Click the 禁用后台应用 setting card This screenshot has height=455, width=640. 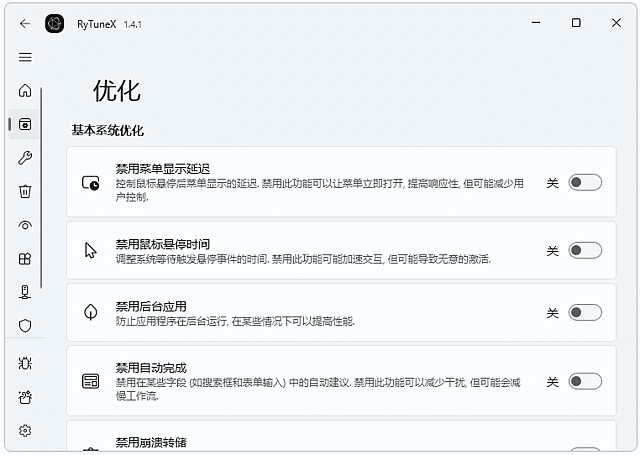tap(300, 313)
